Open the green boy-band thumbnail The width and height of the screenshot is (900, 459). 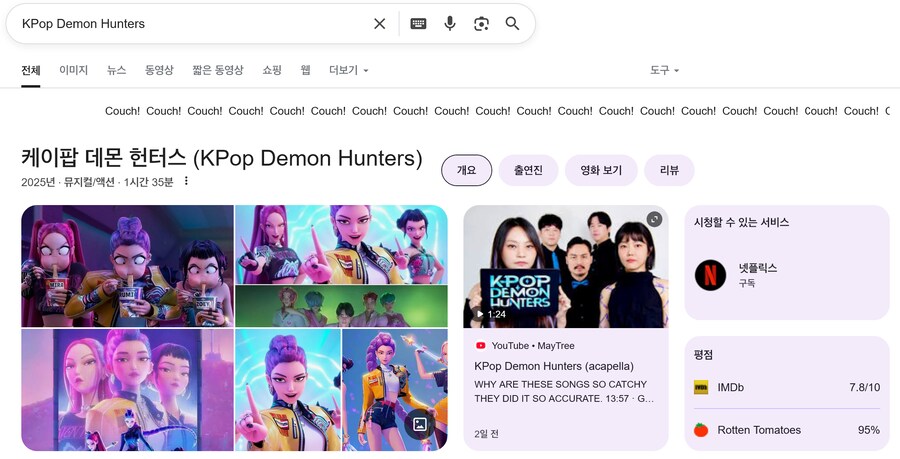click(342, 306)
